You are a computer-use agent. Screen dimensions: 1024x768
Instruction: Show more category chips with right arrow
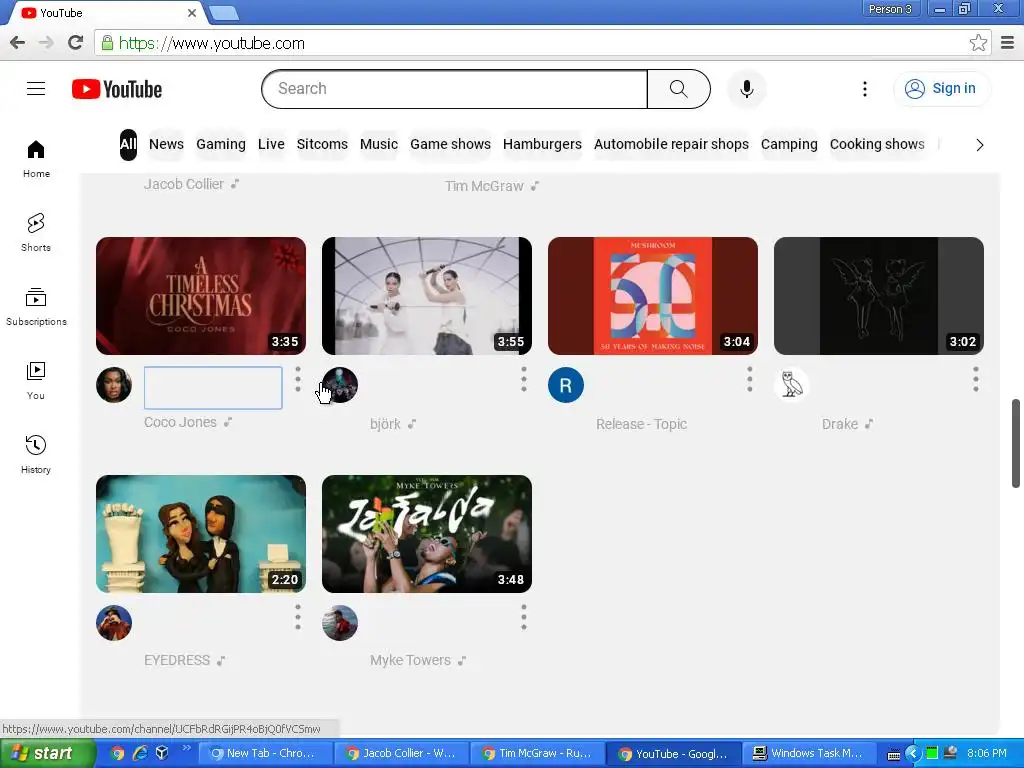tap(979, 145)
